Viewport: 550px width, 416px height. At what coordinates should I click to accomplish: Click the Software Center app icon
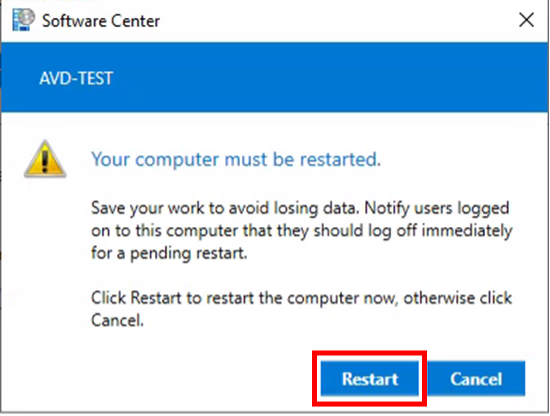coord(23,20)
